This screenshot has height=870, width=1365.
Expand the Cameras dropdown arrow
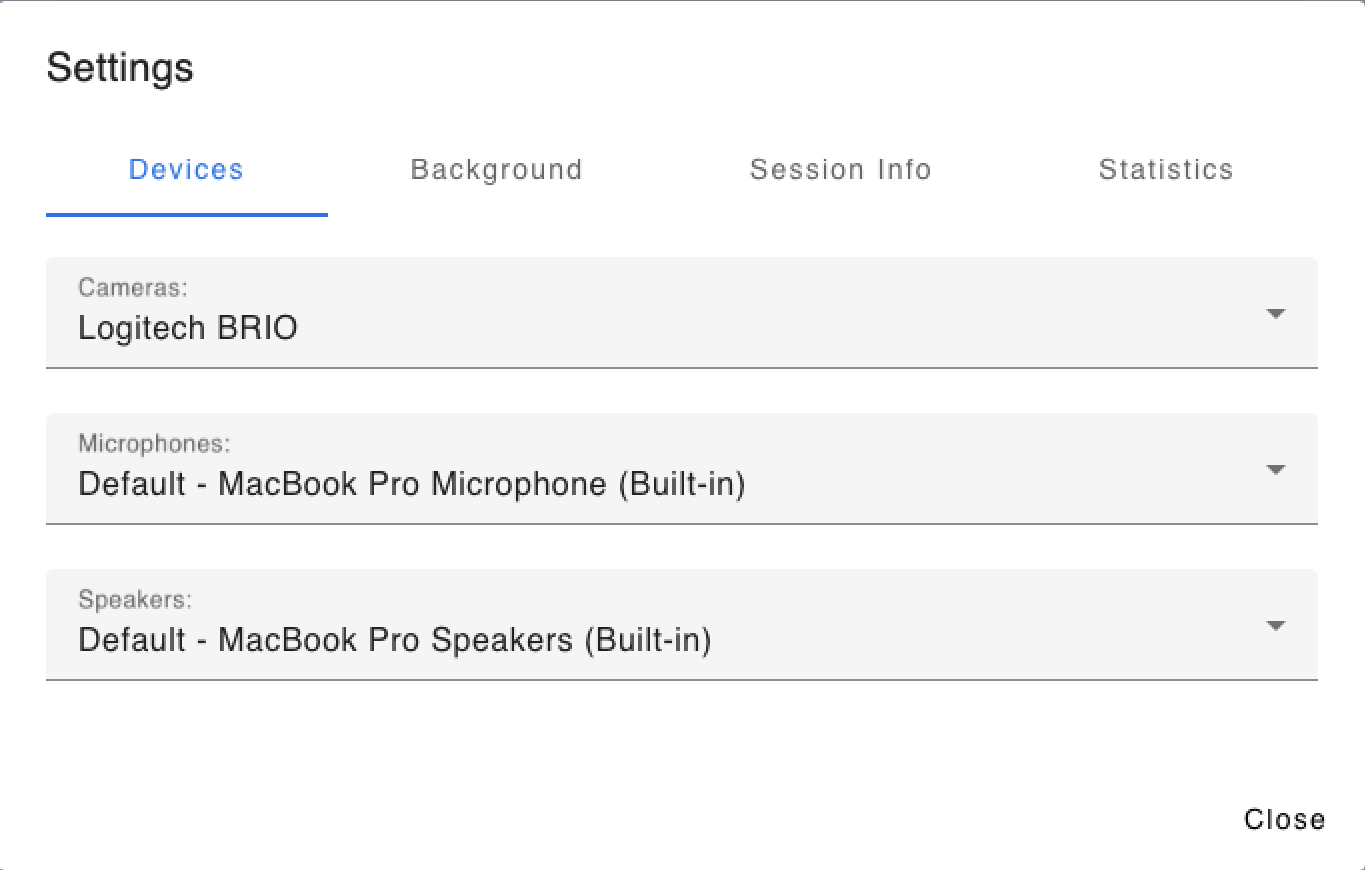[x=1275, y=313]
